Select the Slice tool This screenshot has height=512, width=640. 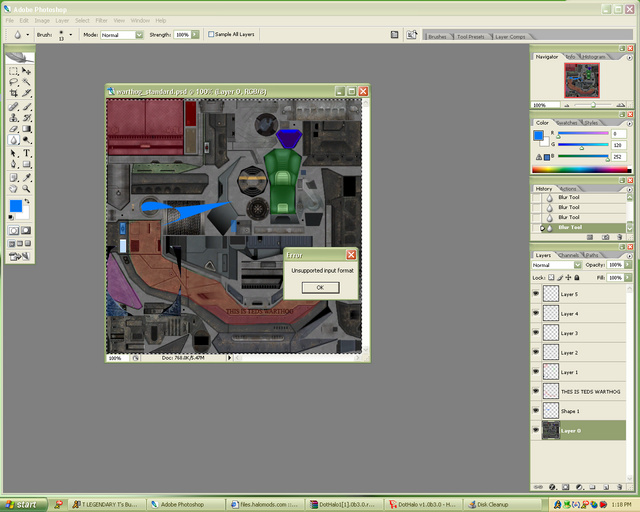(26, 93)
